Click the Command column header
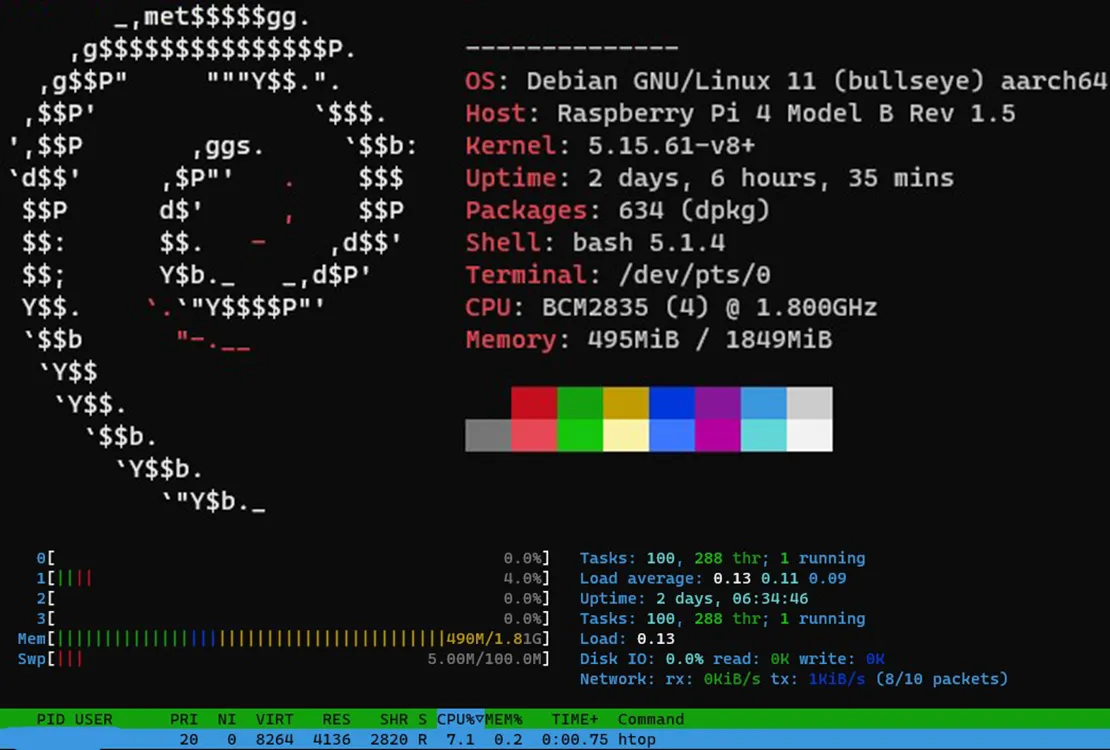Image resolution: width=1110 pixels, height=750 pixels. point(651,719)
